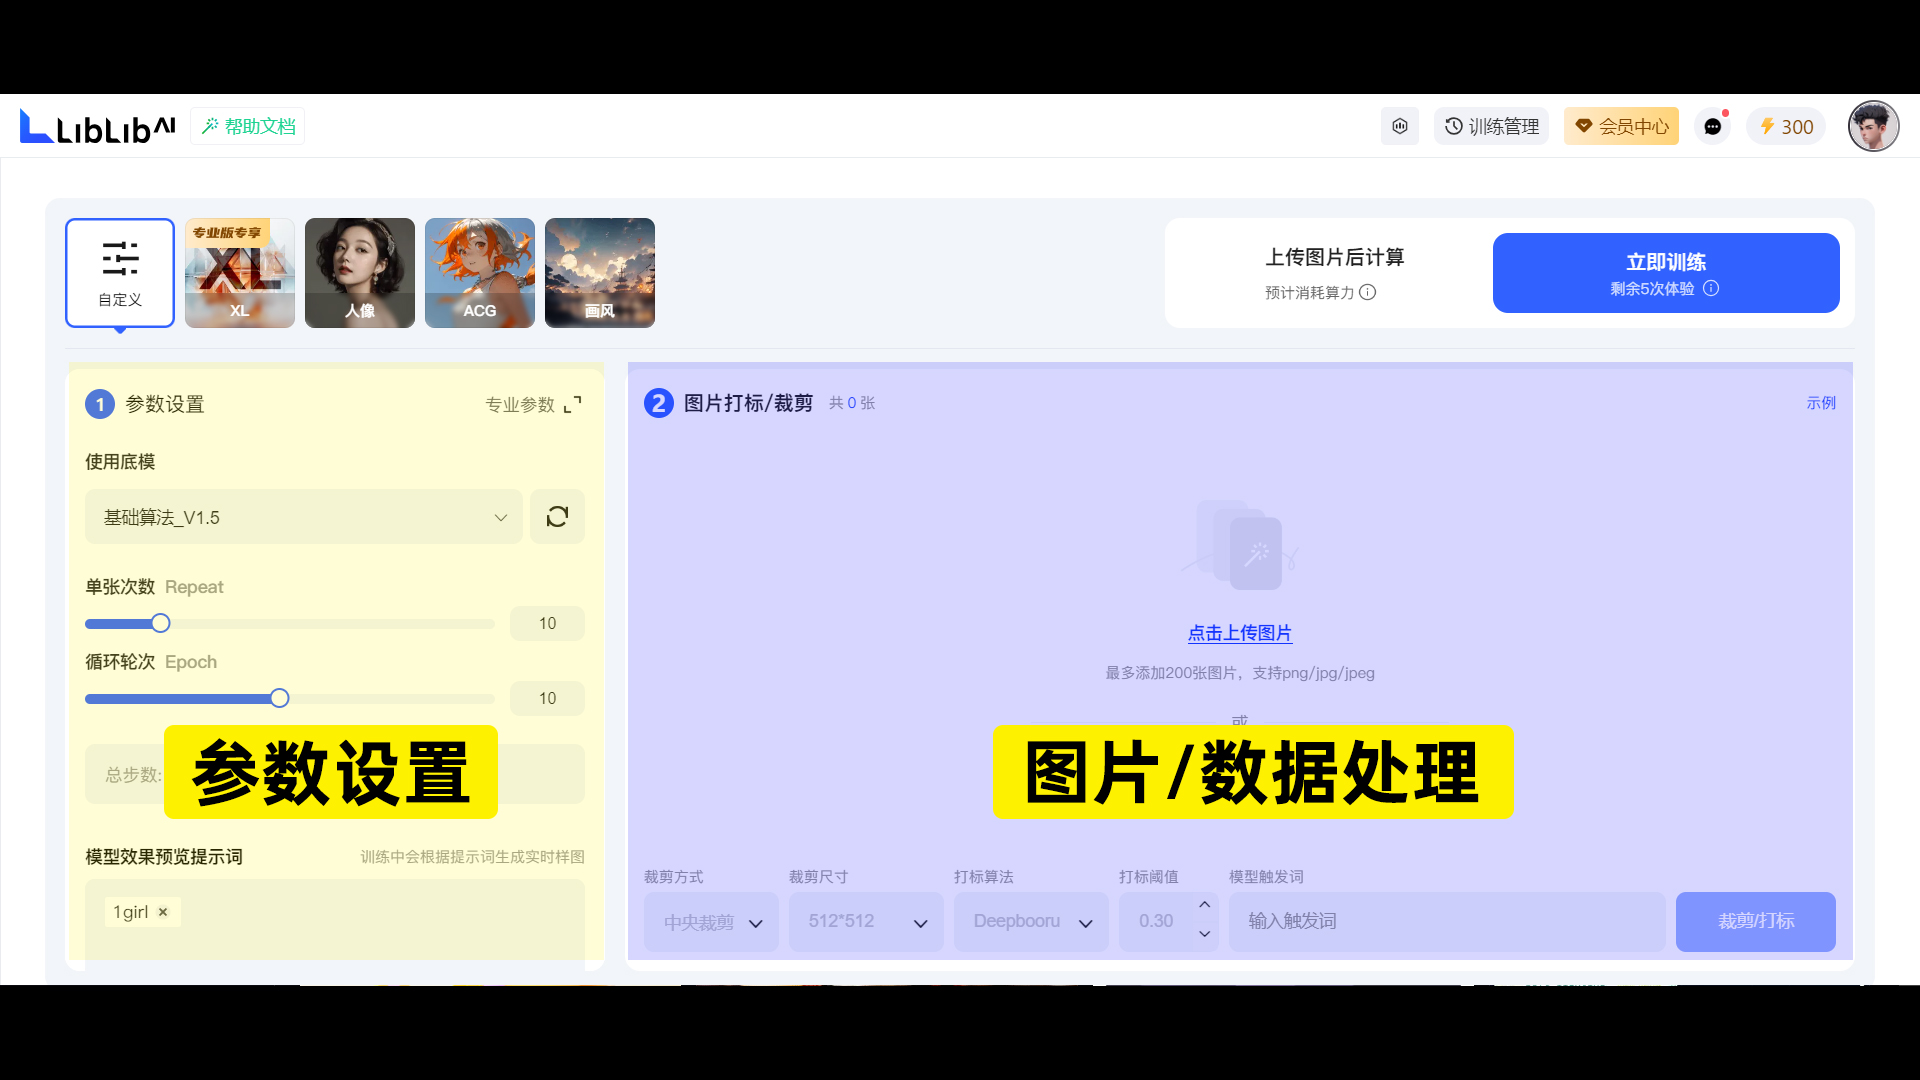Open the 中央裁剪 crop method dropdown
This screenshot has height=1080, width=1920.
pyautogui.click(x=712, y=922)
